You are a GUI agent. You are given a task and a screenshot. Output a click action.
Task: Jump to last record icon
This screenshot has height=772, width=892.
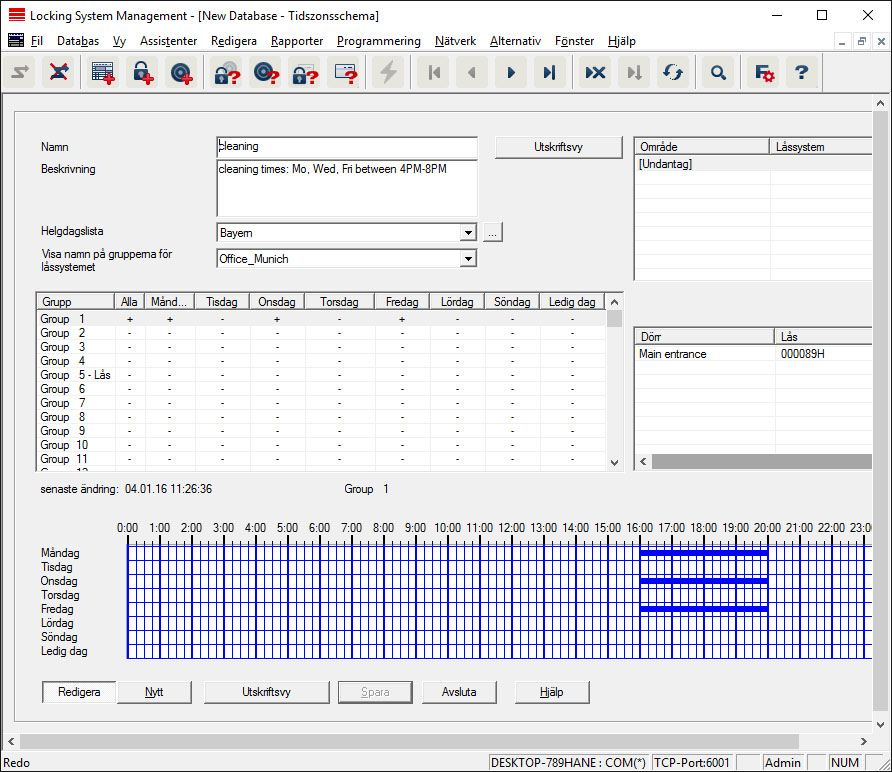coord(549,73)
